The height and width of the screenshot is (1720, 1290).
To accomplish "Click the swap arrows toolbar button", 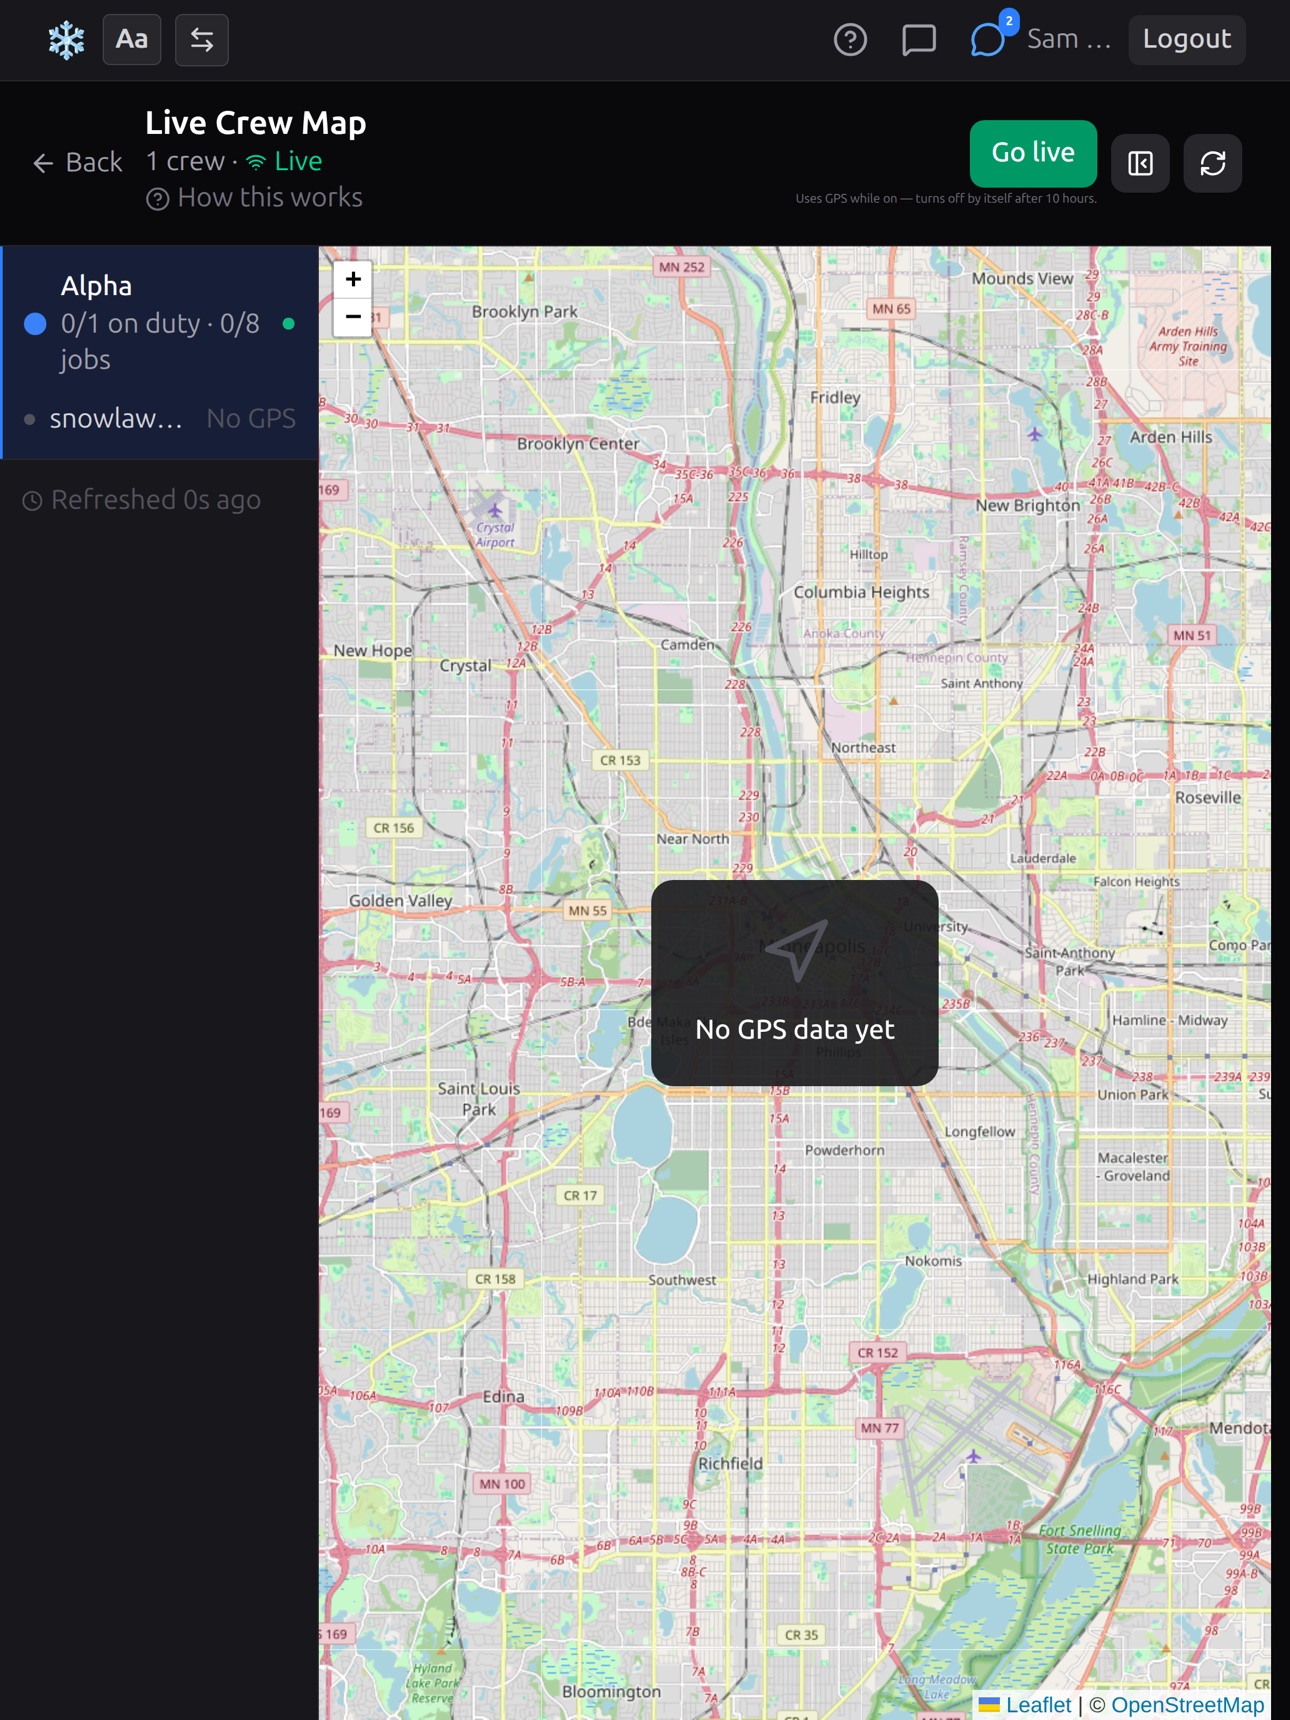I will coord(202,40).
